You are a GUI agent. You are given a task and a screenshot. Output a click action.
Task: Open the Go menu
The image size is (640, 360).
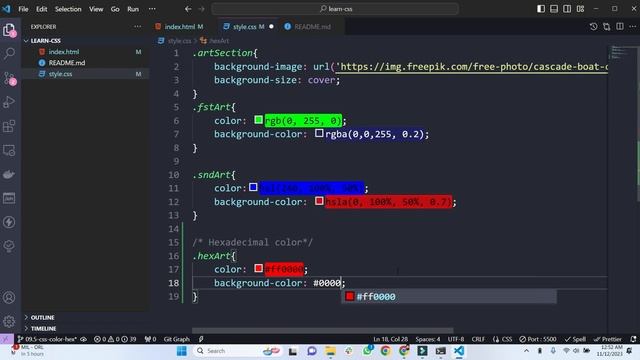115,9
